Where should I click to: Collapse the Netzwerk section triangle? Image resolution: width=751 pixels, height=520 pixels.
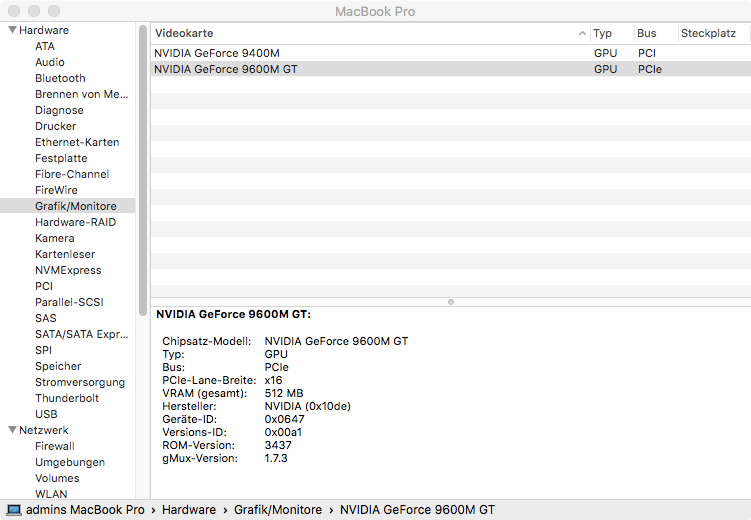point(12,430)
